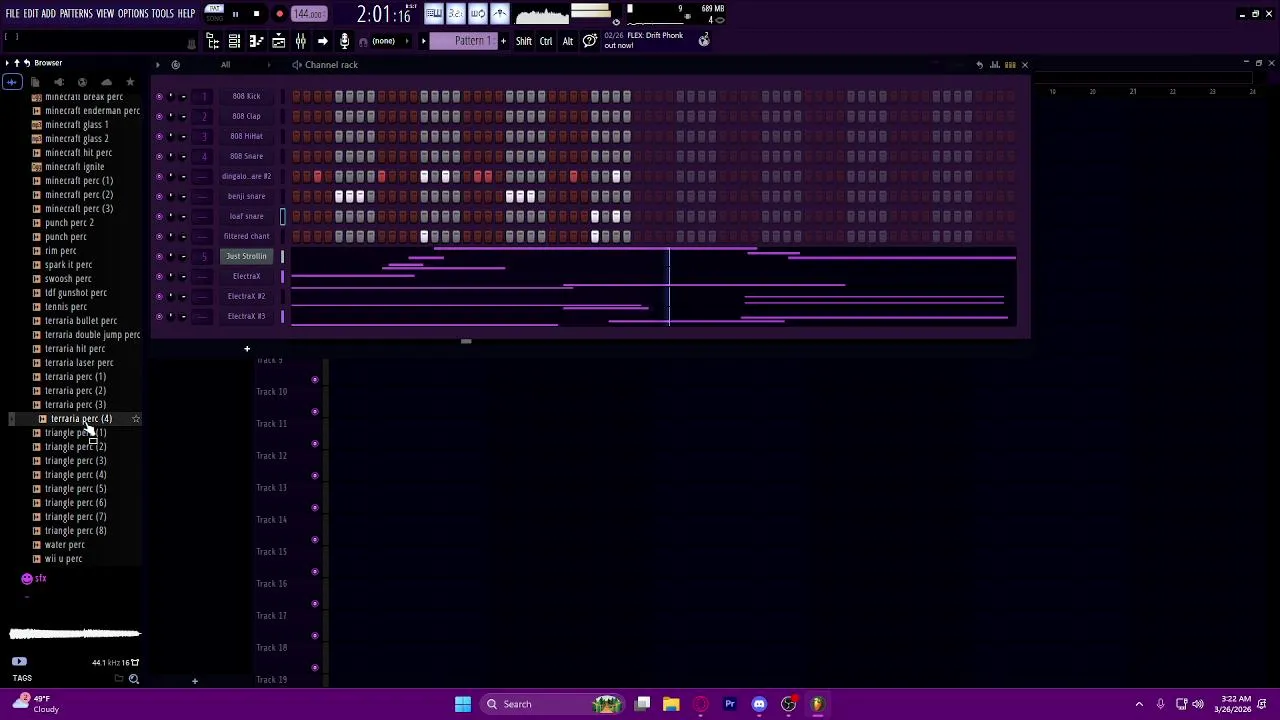Open arrow menu left of Pattern 1
The height and width of the screenshot is (720, 1280).
[x=424, y=41]
